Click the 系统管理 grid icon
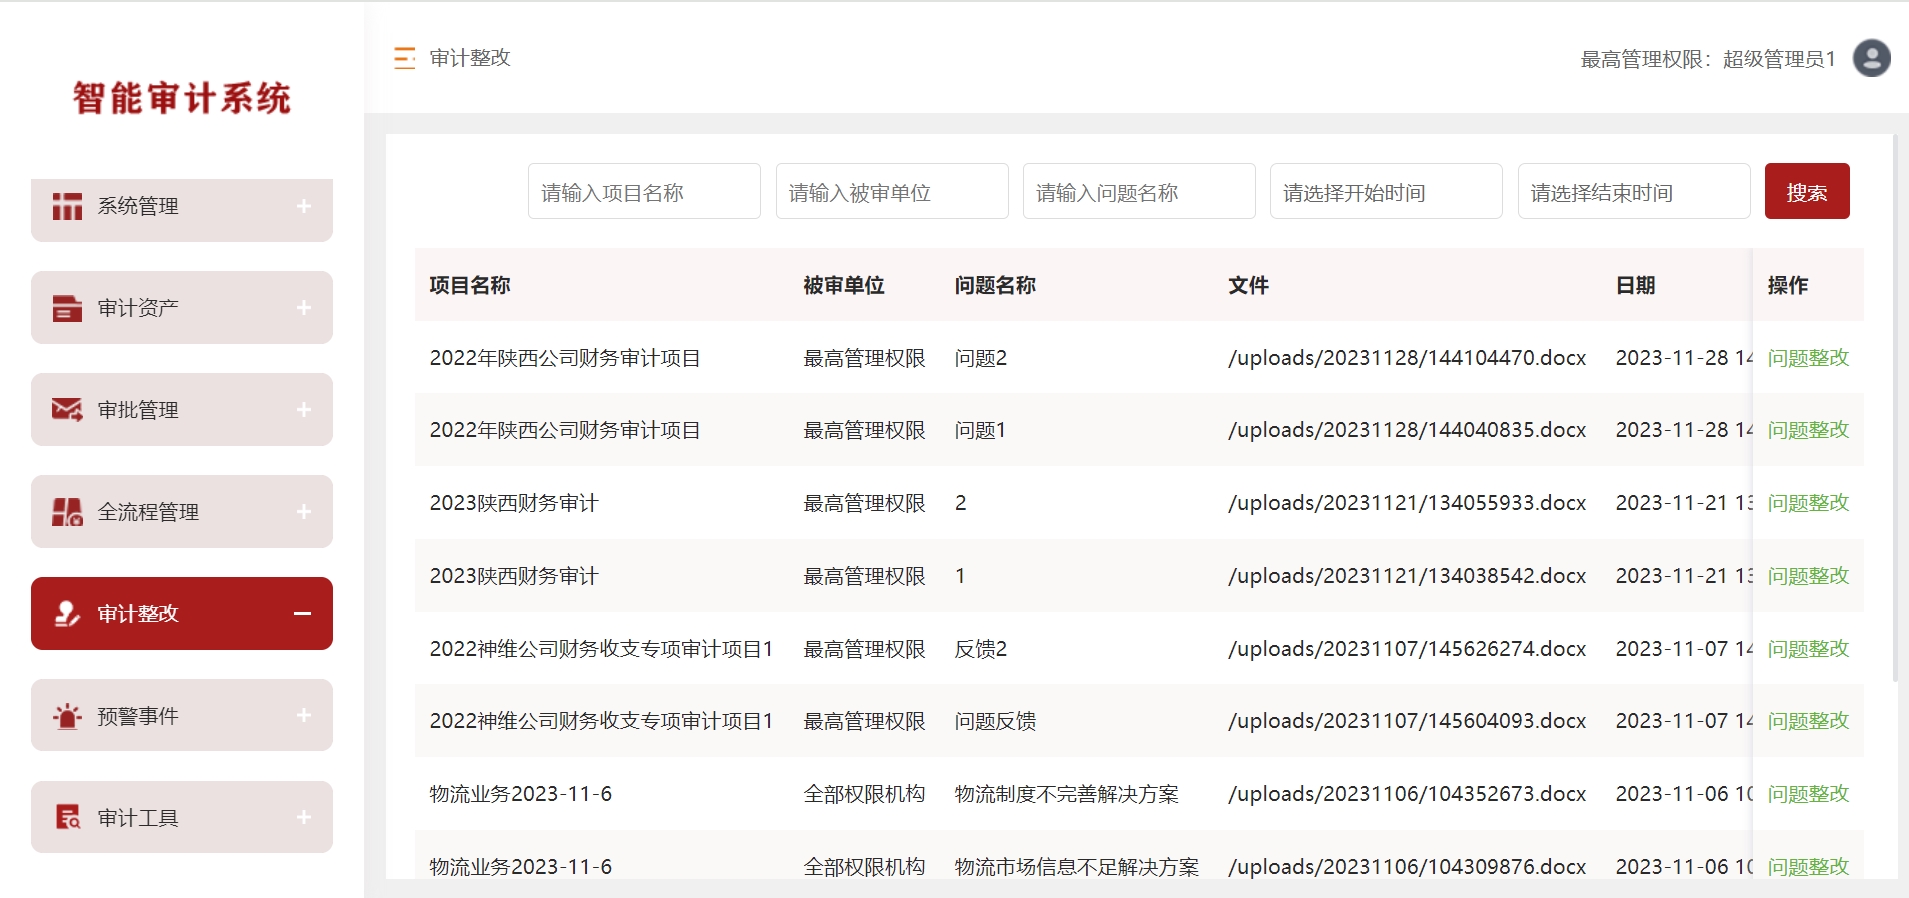The image size is (1909, 898). (x=67, y=206)
